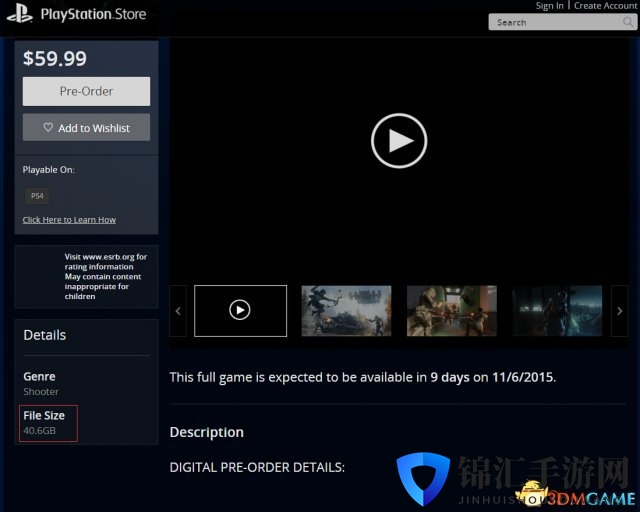Go to previous thumbnails with the left arrow
The height and width of the screenshot is (512, 640).
(178, 311)
